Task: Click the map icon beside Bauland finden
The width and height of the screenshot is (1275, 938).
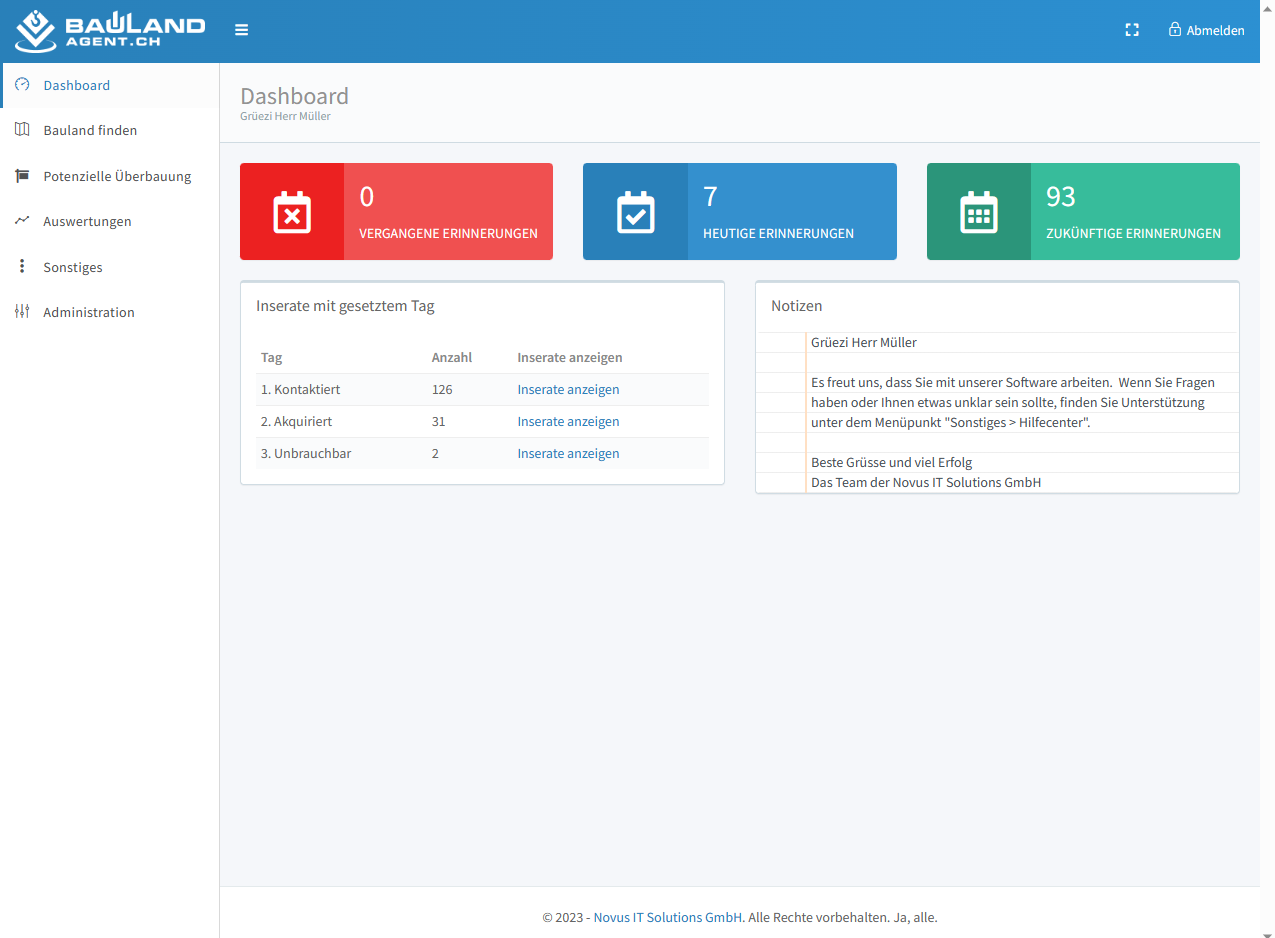Action: point(22,130)
